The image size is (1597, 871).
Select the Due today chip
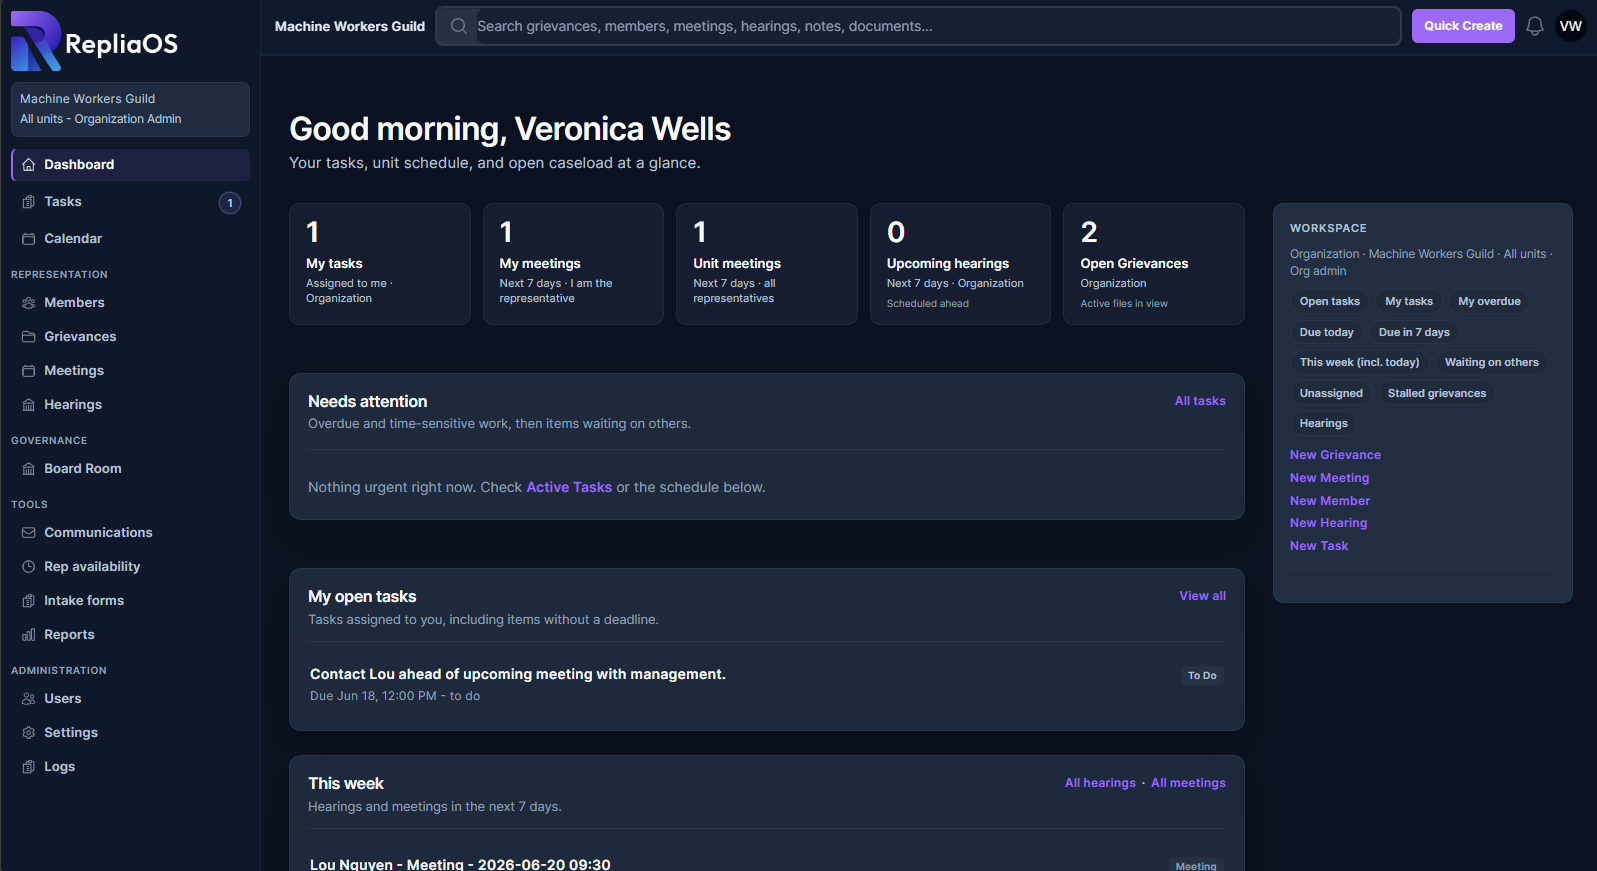click(1326, 333)
